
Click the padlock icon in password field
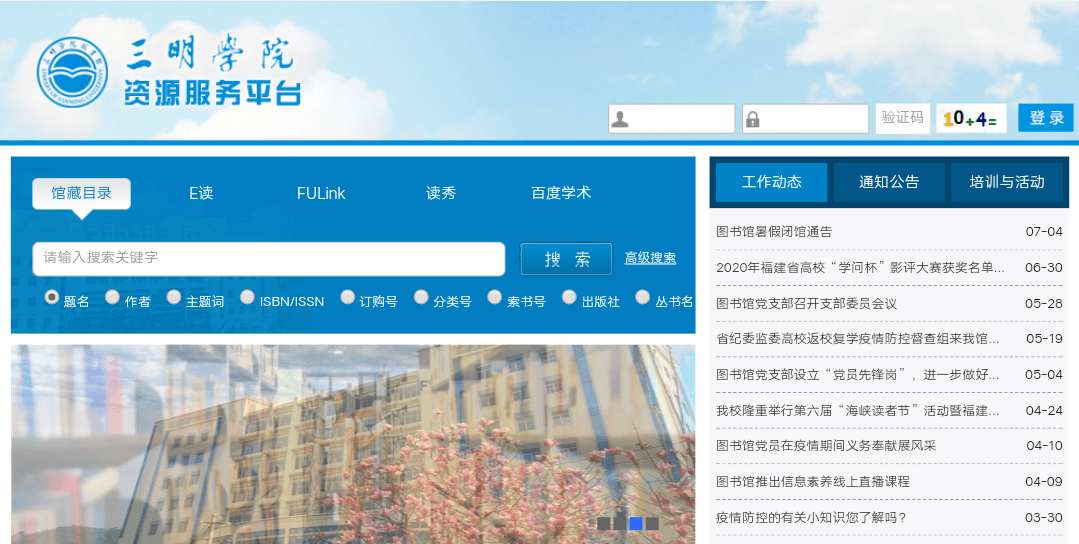[753, 120]
